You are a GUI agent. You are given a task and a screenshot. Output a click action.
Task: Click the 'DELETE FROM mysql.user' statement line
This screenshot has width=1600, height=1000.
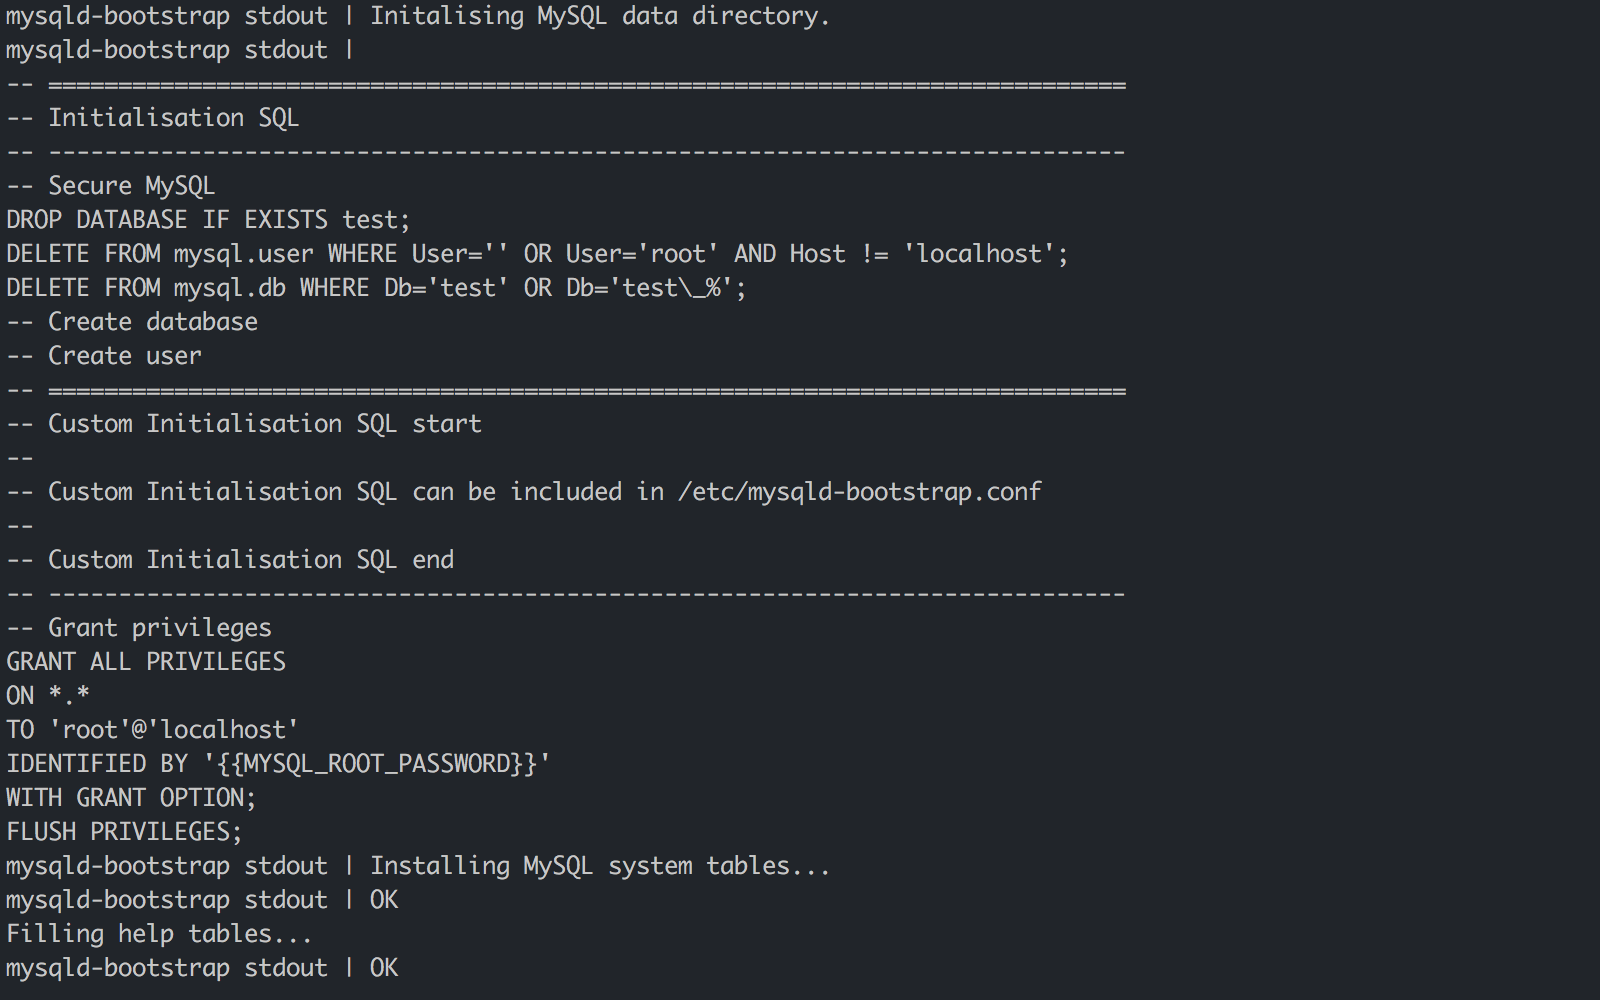[x=536, y=254]
